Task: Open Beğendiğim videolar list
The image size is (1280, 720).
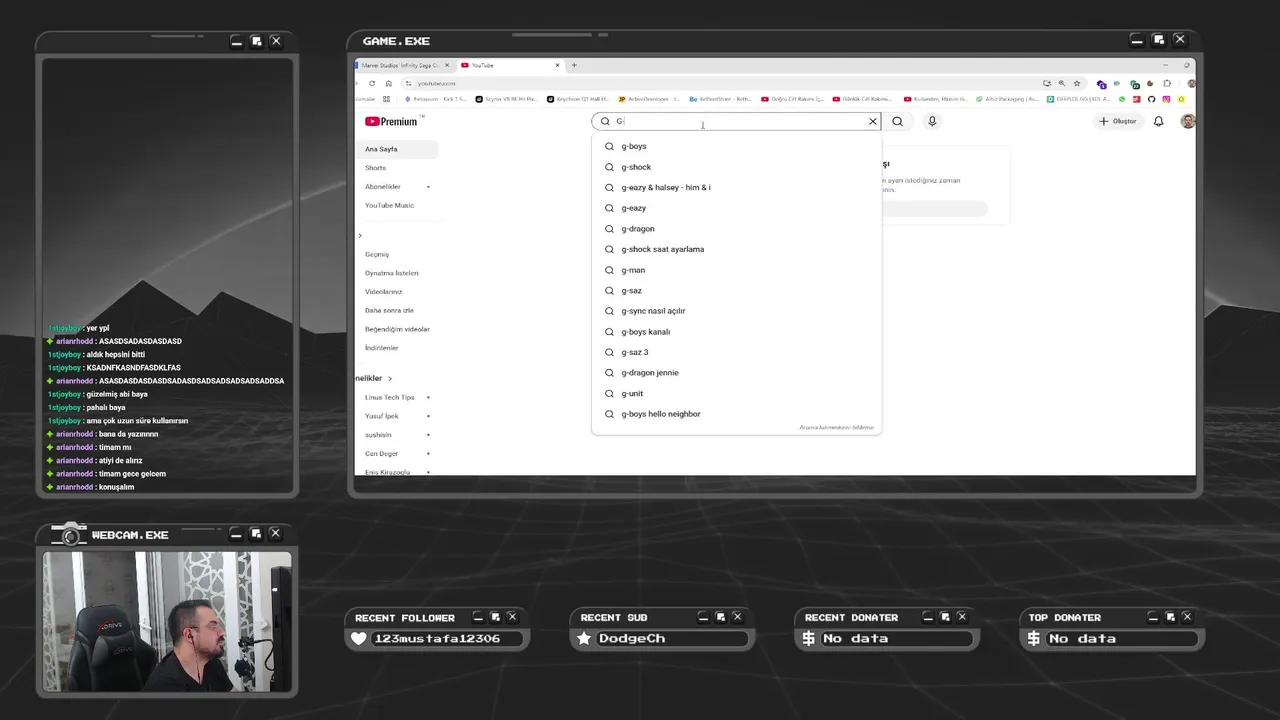Action: coord(397,329)
